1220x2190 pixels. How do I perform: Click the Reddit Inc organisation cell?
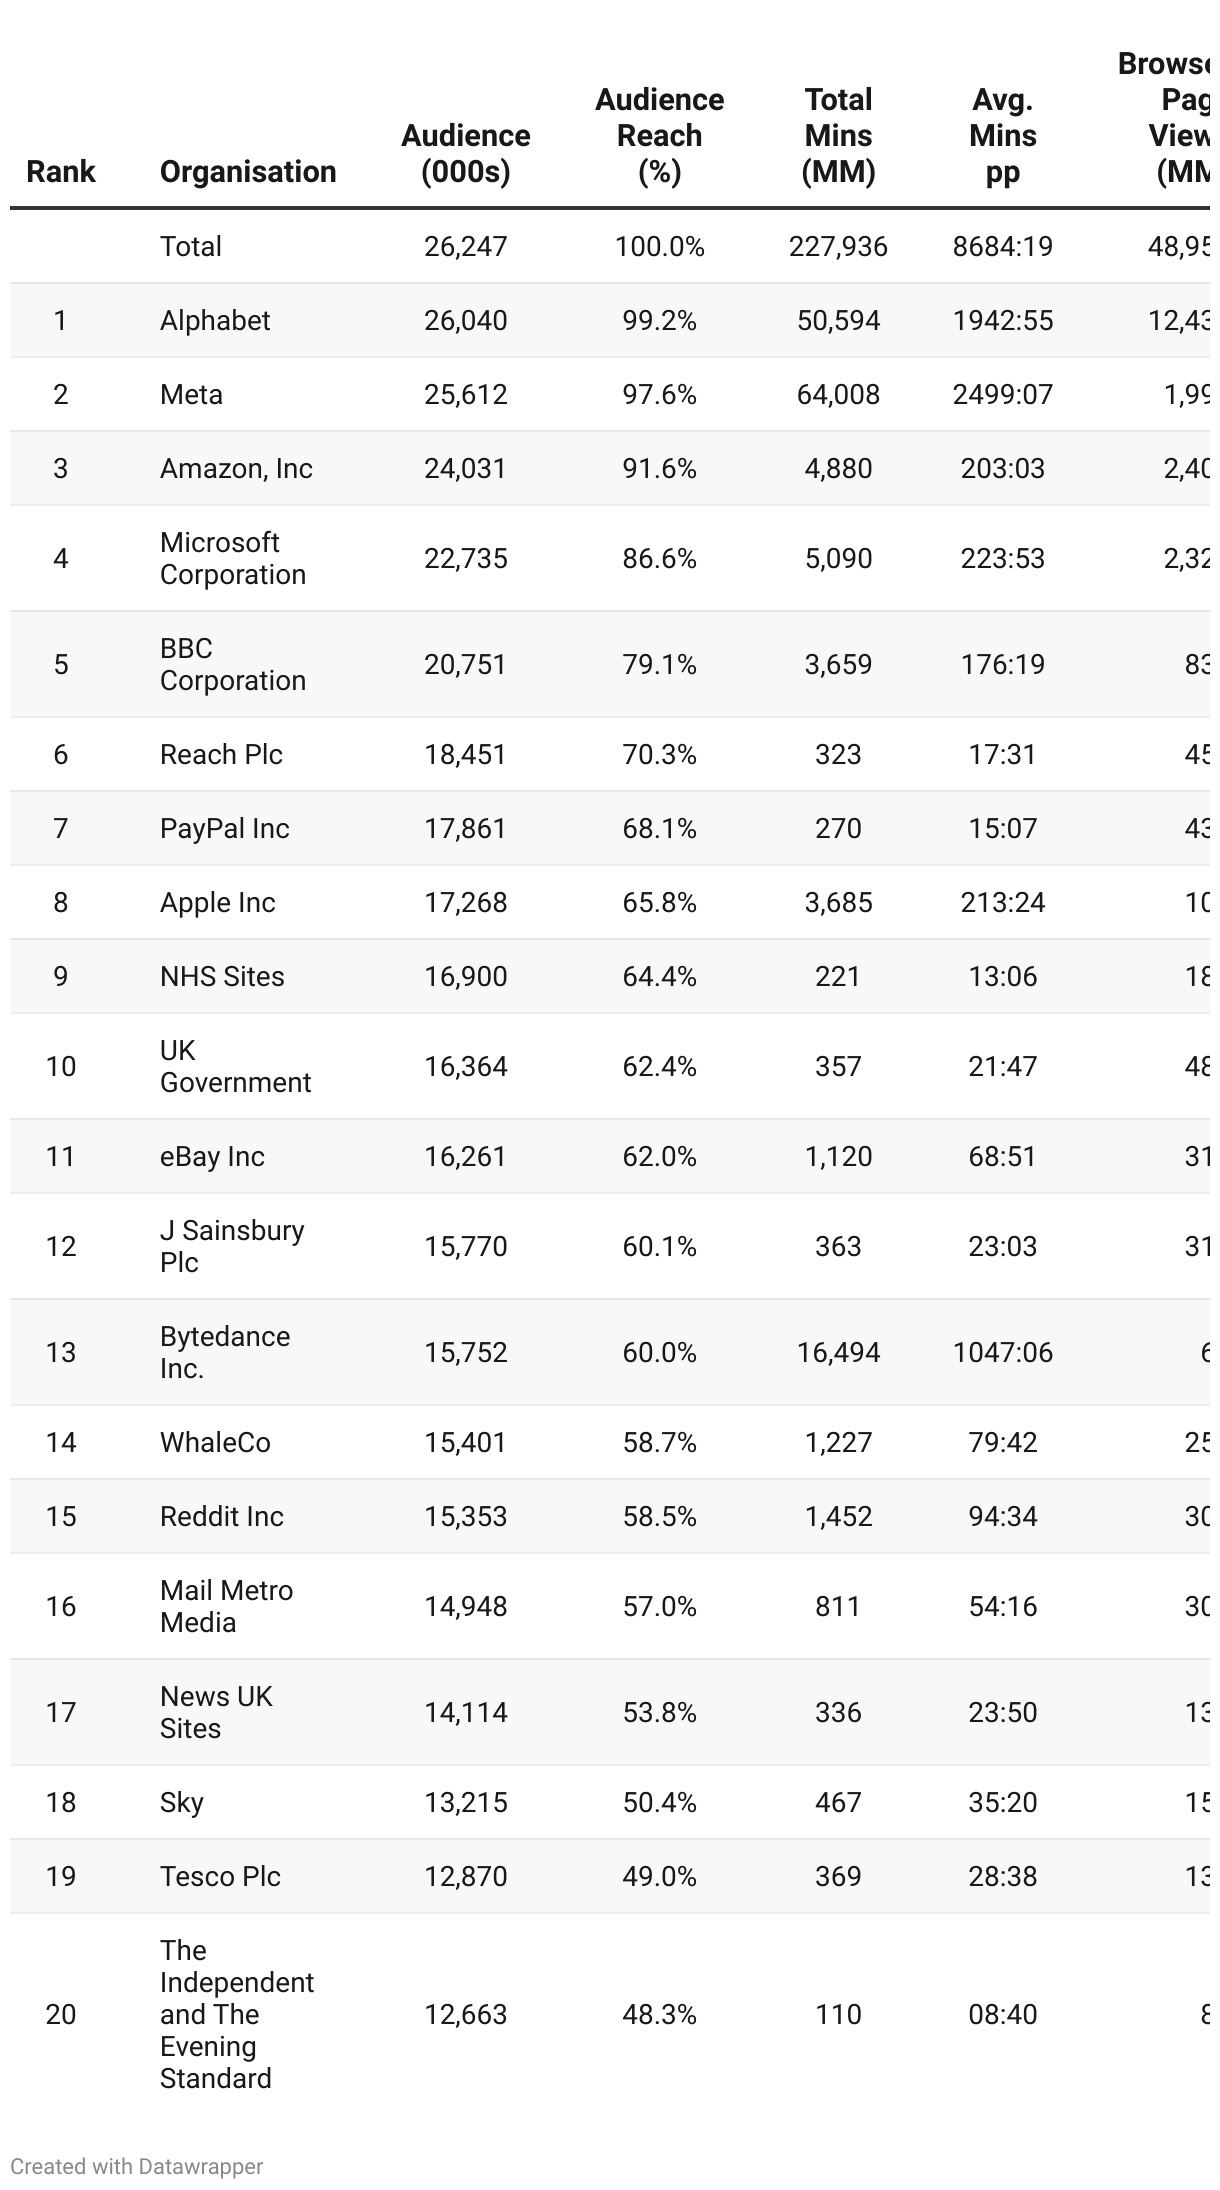click(222, 1516)
